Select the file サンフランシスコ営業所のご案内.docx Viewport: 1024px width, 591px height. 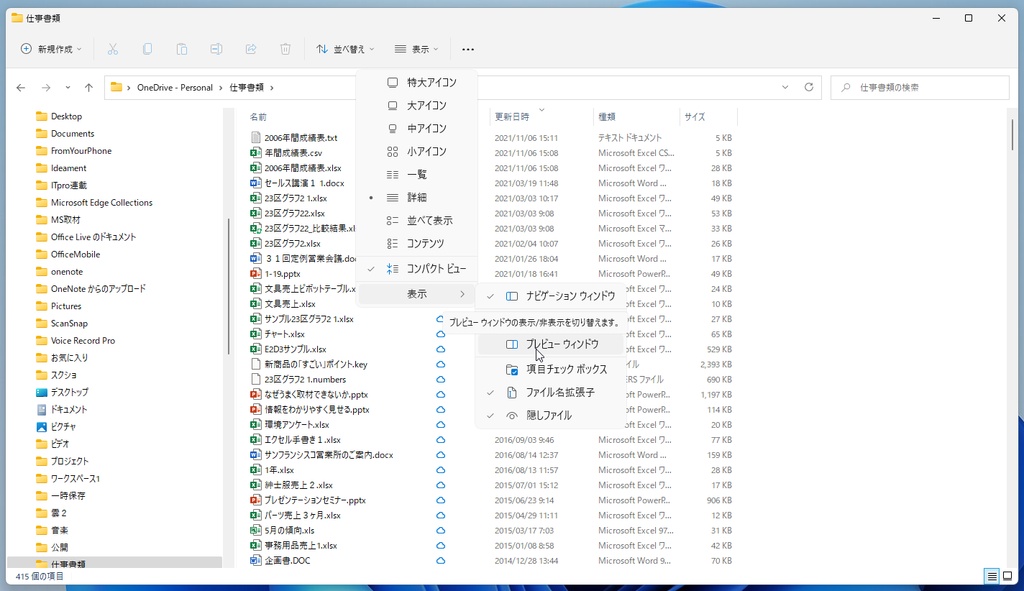(x=328, y=455)
